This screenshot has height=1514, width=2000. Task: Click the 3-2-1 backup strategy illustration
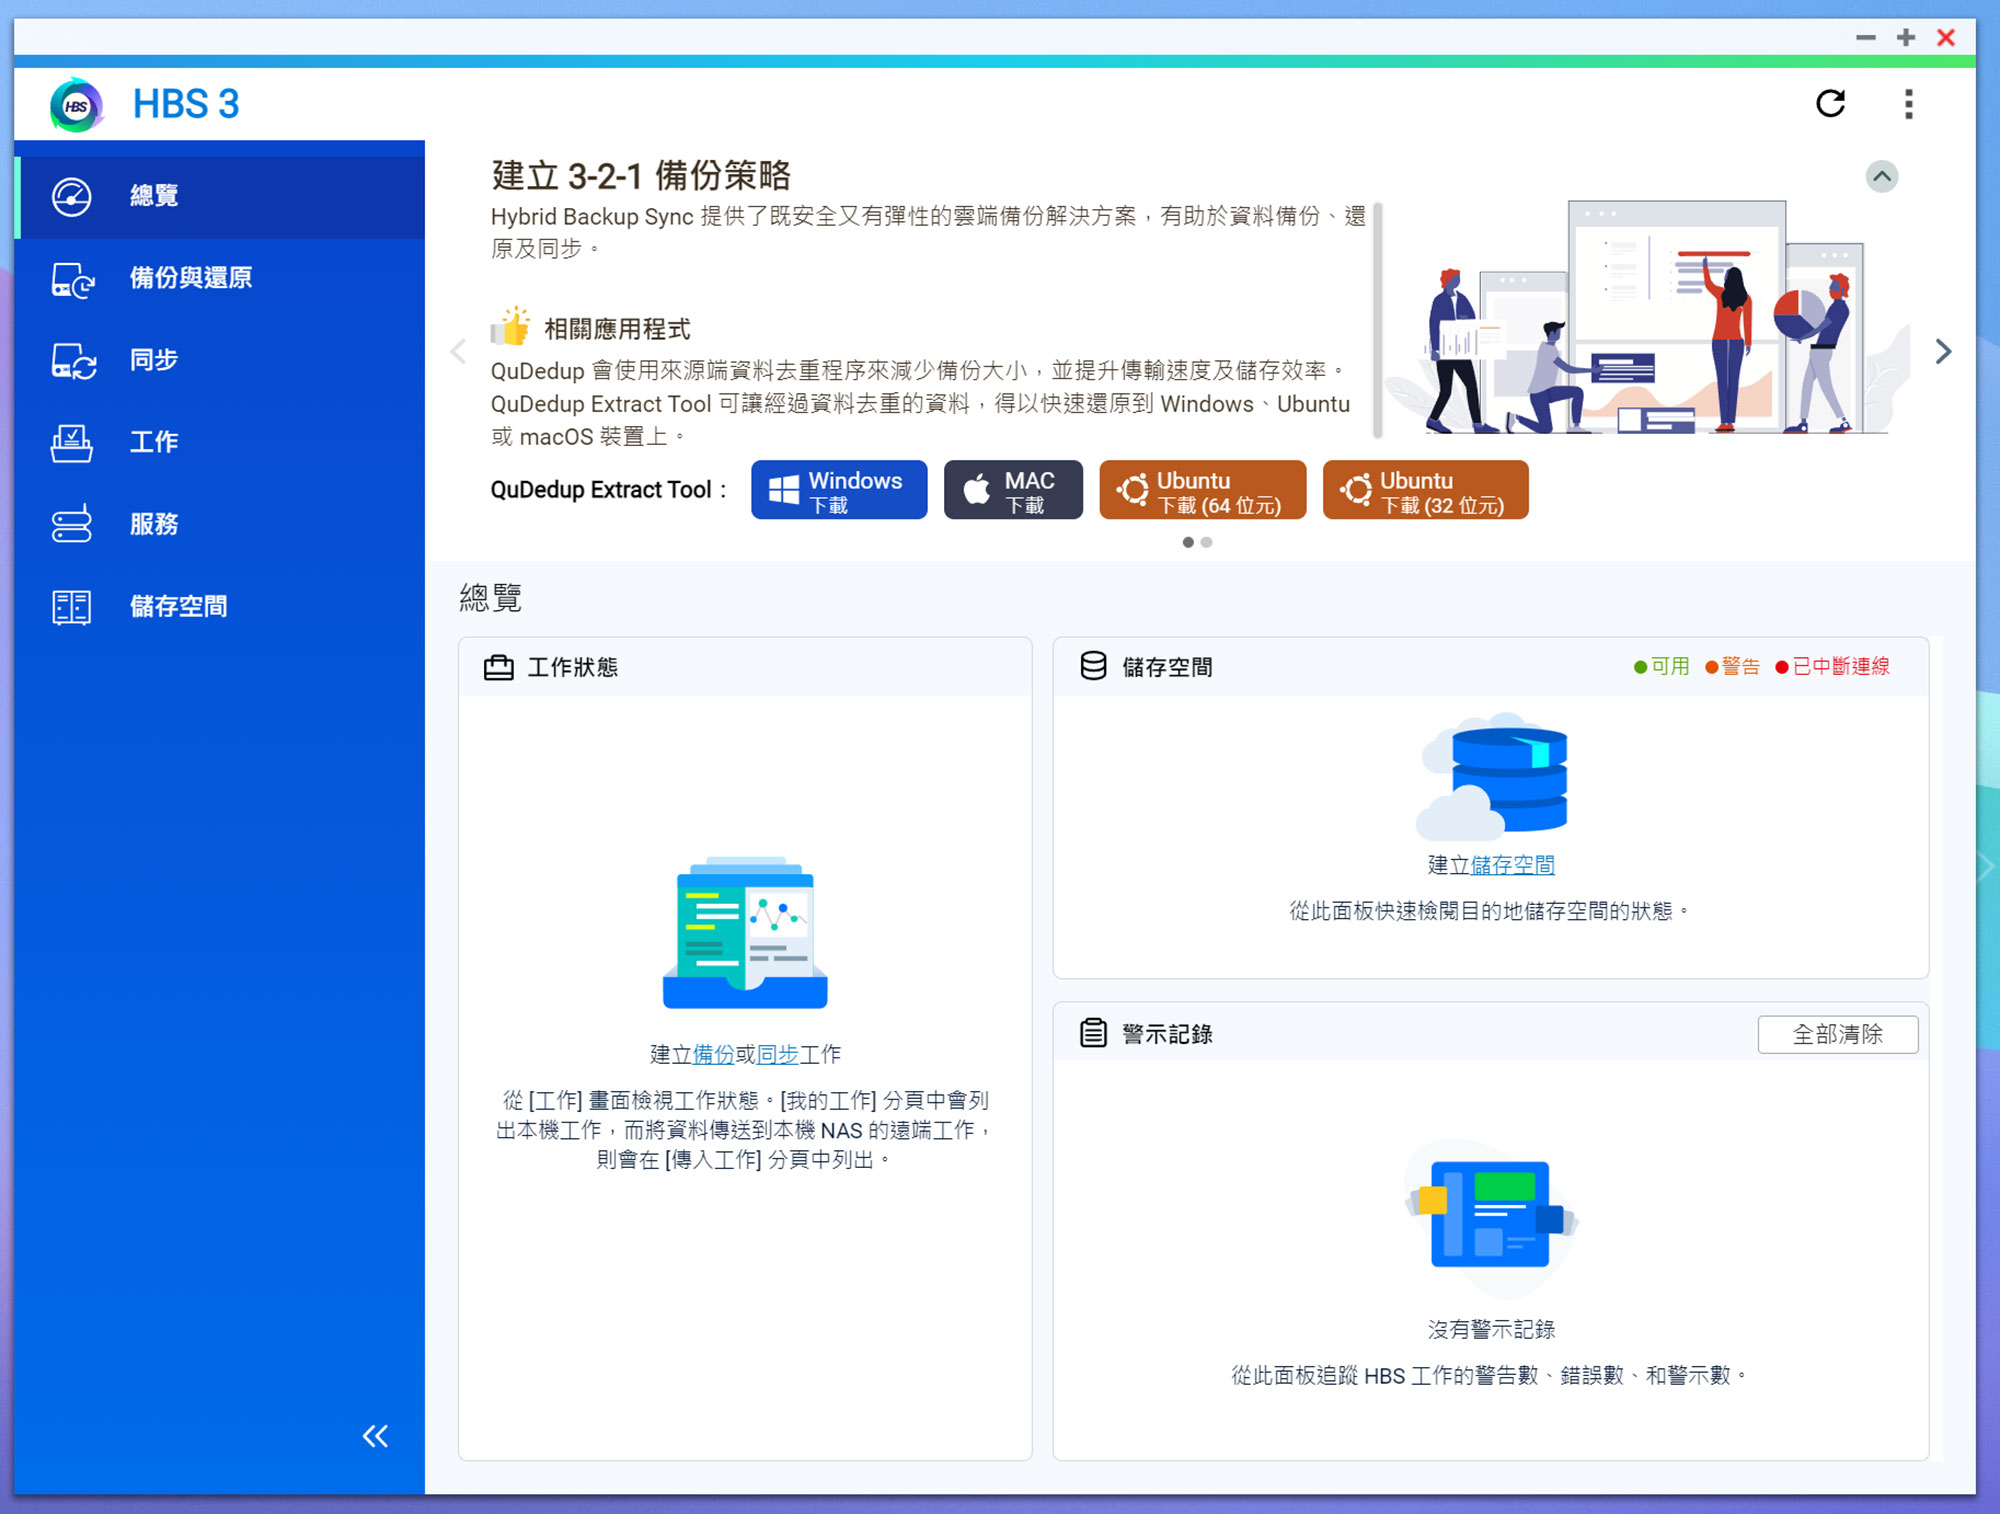coord(1648,318)
